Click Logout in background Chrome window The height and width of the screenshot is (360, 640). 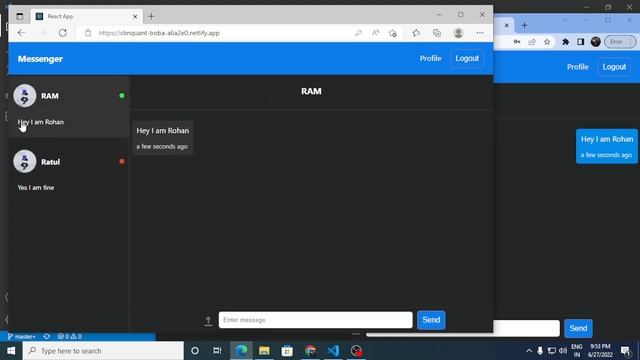pyautogui.click(x=614, y=67)
